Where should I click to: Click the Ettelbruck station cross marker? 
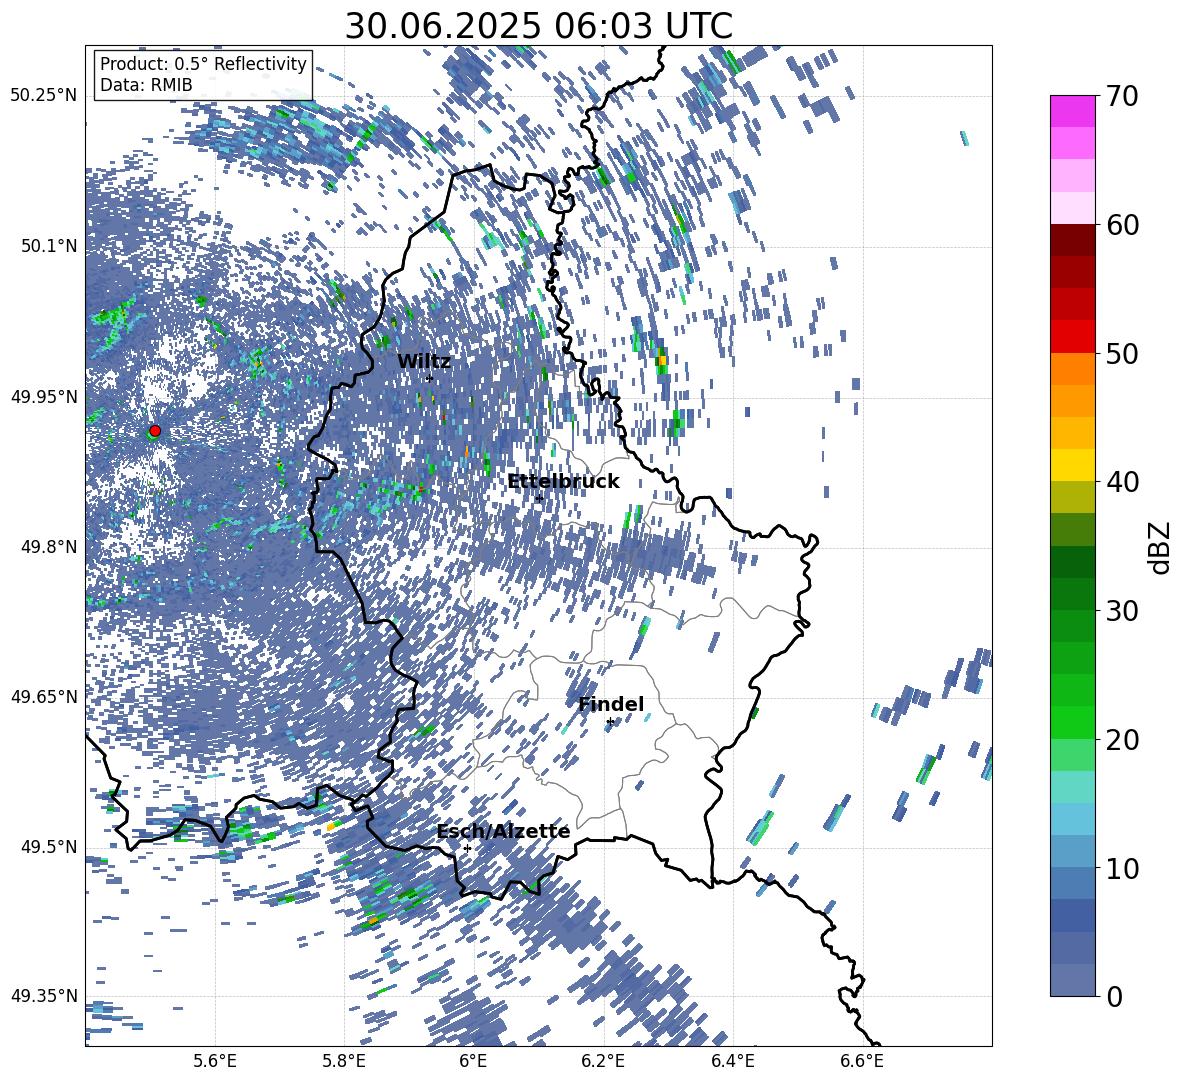click(539, 497)
